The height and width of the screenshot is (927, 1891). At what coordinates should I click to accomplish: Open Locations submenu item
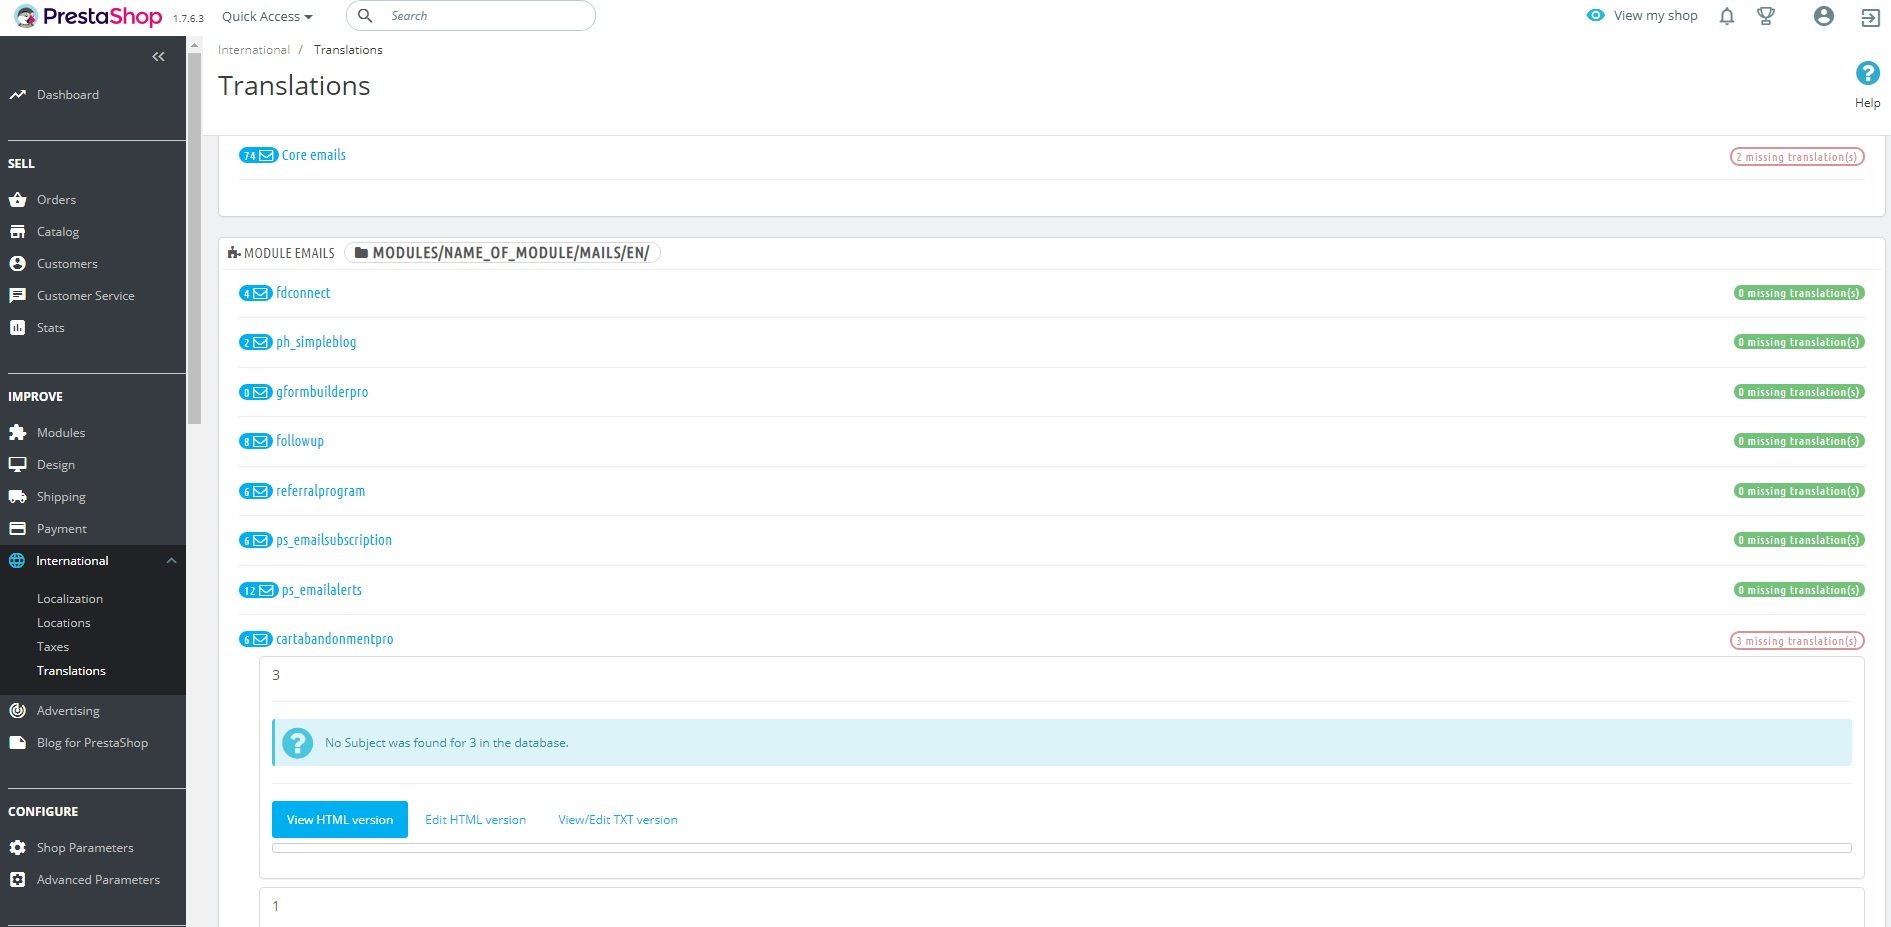[64, 623]
